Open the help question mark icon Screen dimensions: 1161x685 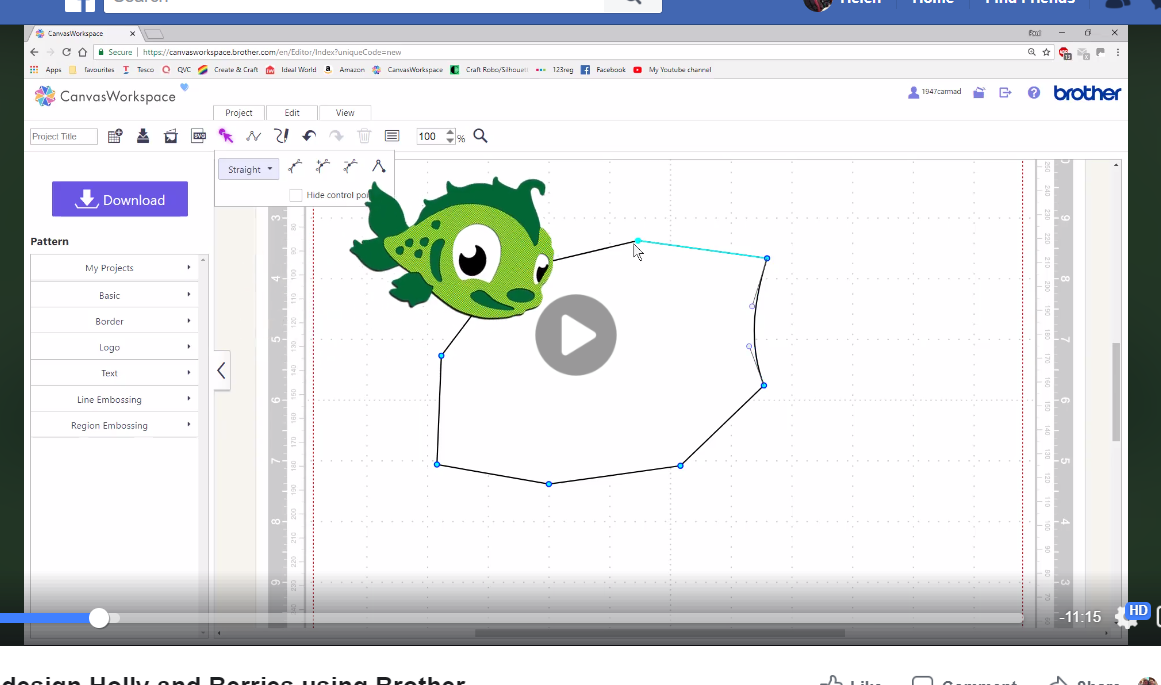pyautogui.click(x=1034, y=93)
